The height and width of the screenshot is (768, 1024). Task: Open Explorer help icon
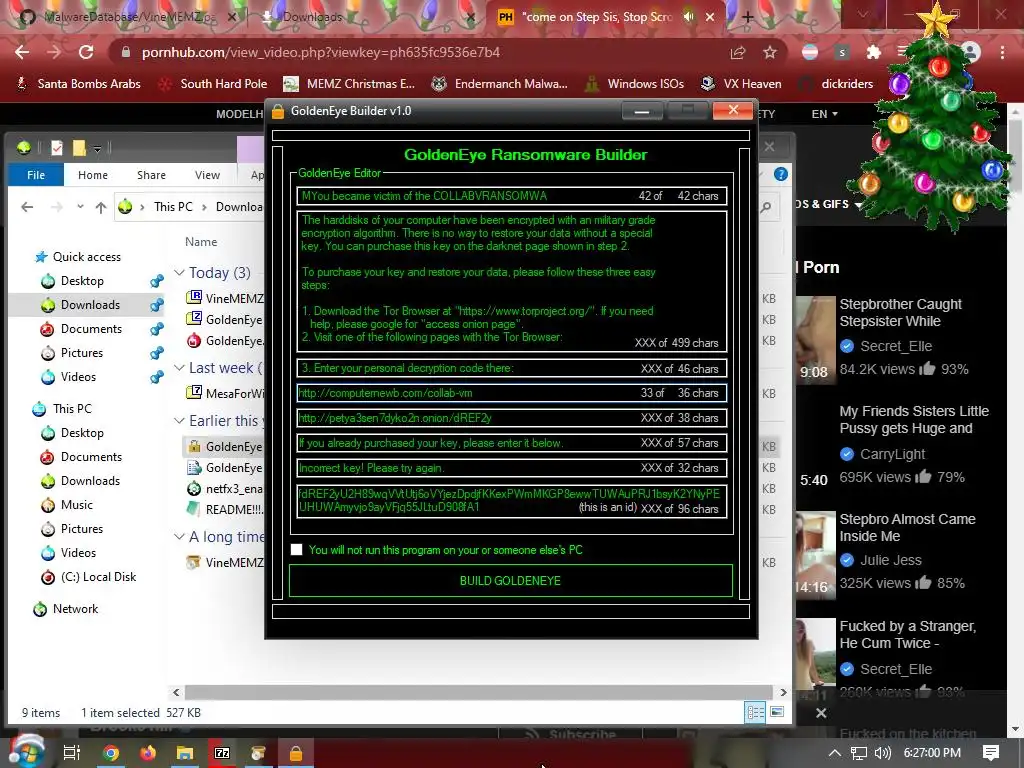[x=780, y=174]
